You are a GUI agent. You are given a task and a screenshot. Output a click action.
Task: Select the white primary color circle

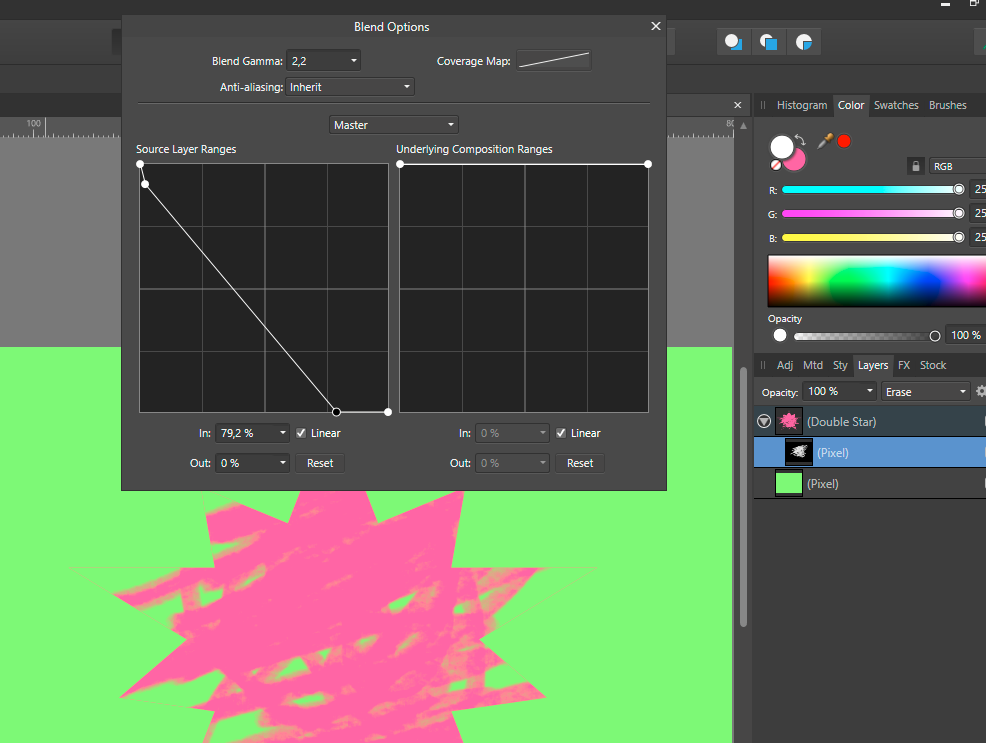[x=782, y=146]
